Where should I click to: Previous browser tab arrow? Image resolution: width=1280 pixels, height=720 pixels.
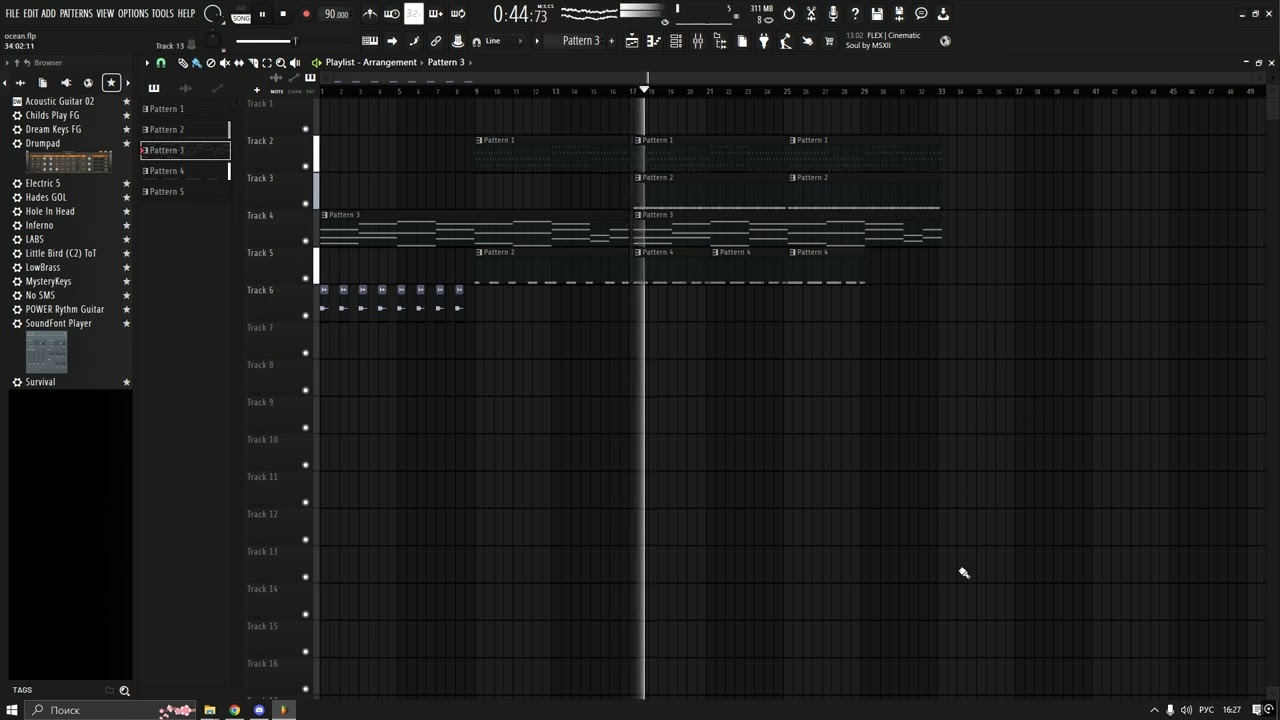(x=5, y=83)
